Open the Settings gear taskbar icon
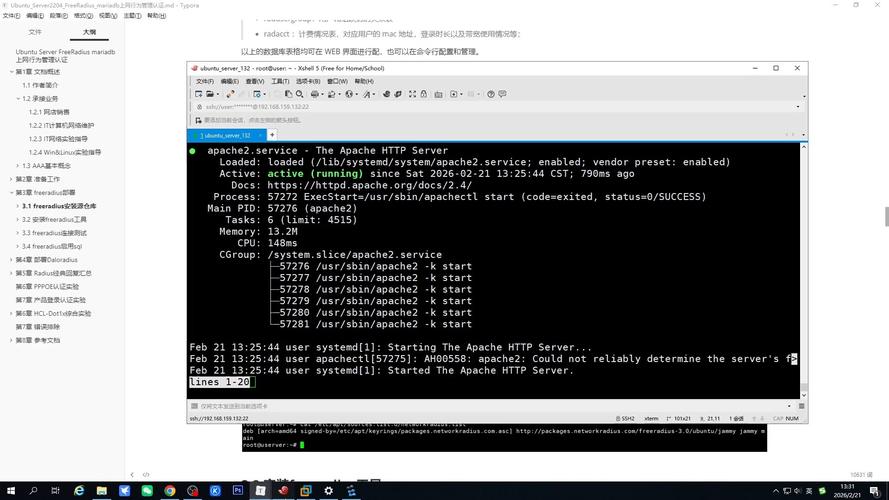The height and width of the screenshot is (500, 889). click(328, 490)
